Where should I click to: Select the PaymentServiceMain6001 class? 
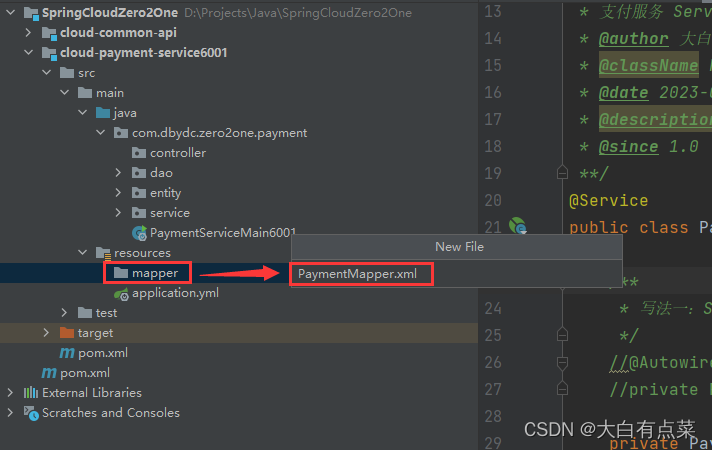click(x=222, y=232)
